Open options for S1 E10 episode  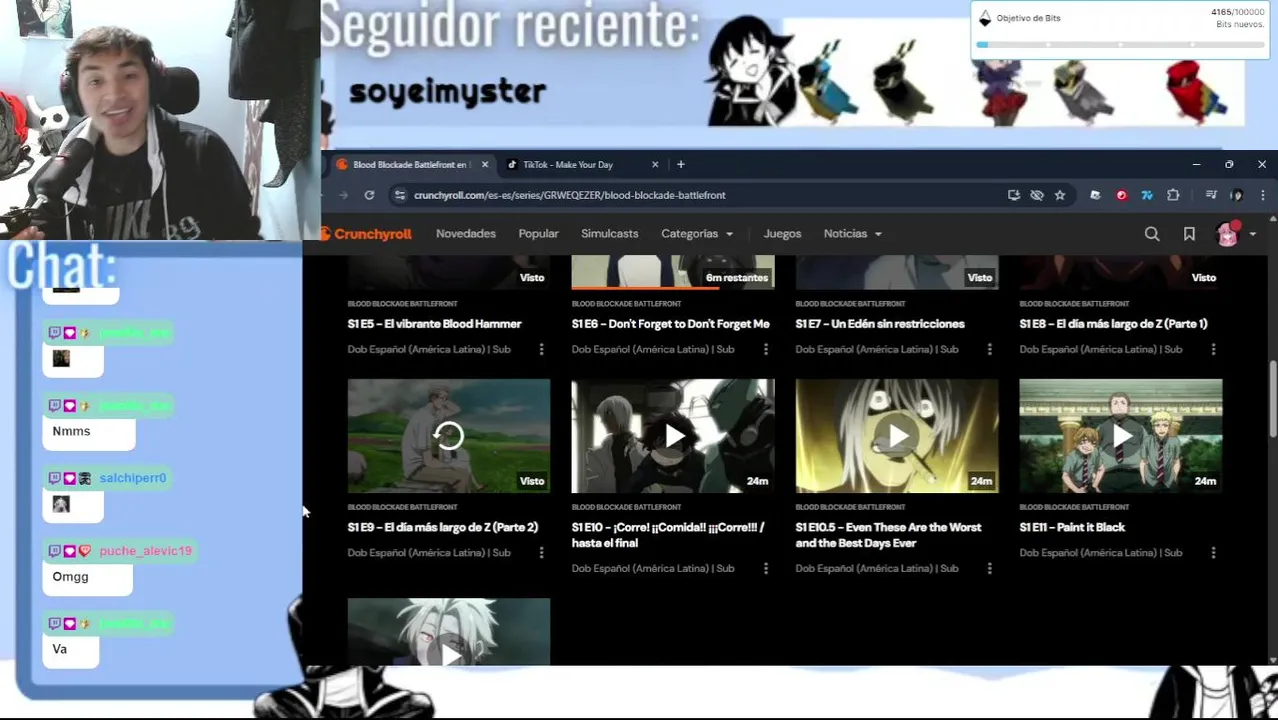[x=765, y=568]
